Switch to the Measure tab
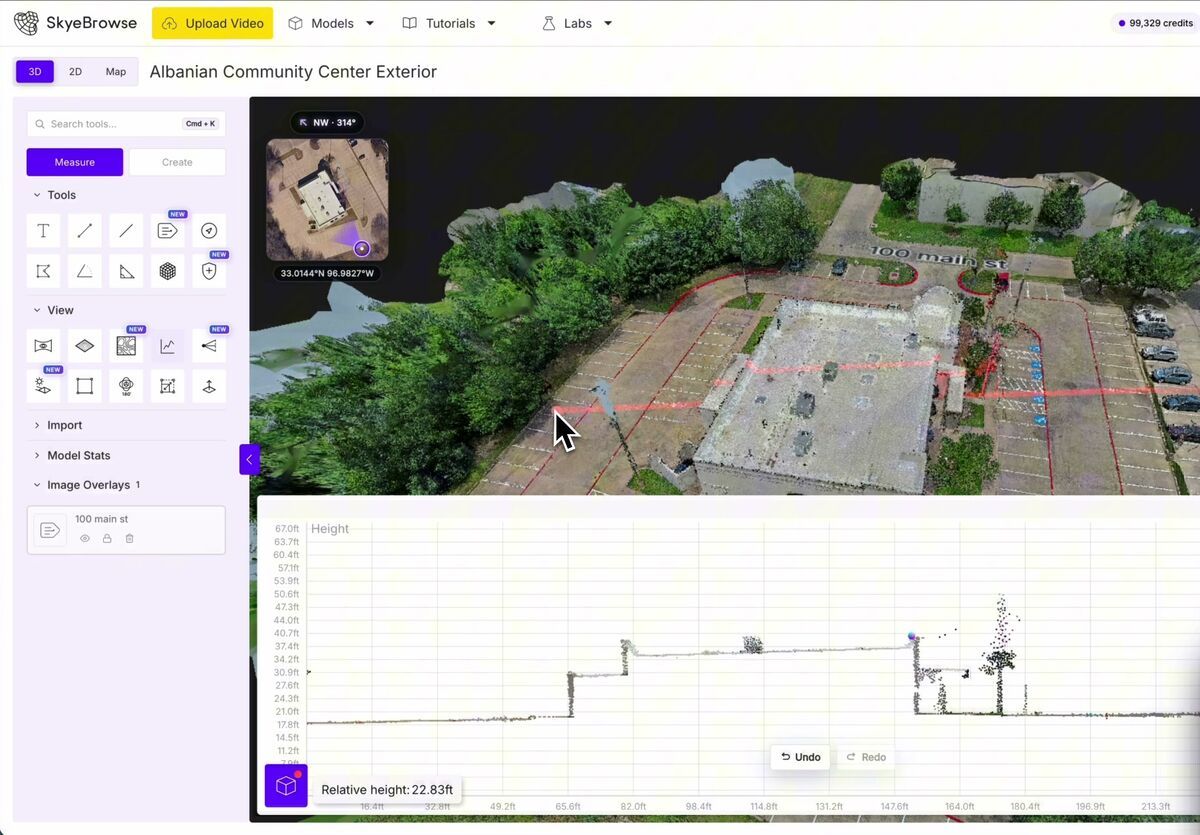Viewport: 1200px width, 835px height. [x=75, y=162]
